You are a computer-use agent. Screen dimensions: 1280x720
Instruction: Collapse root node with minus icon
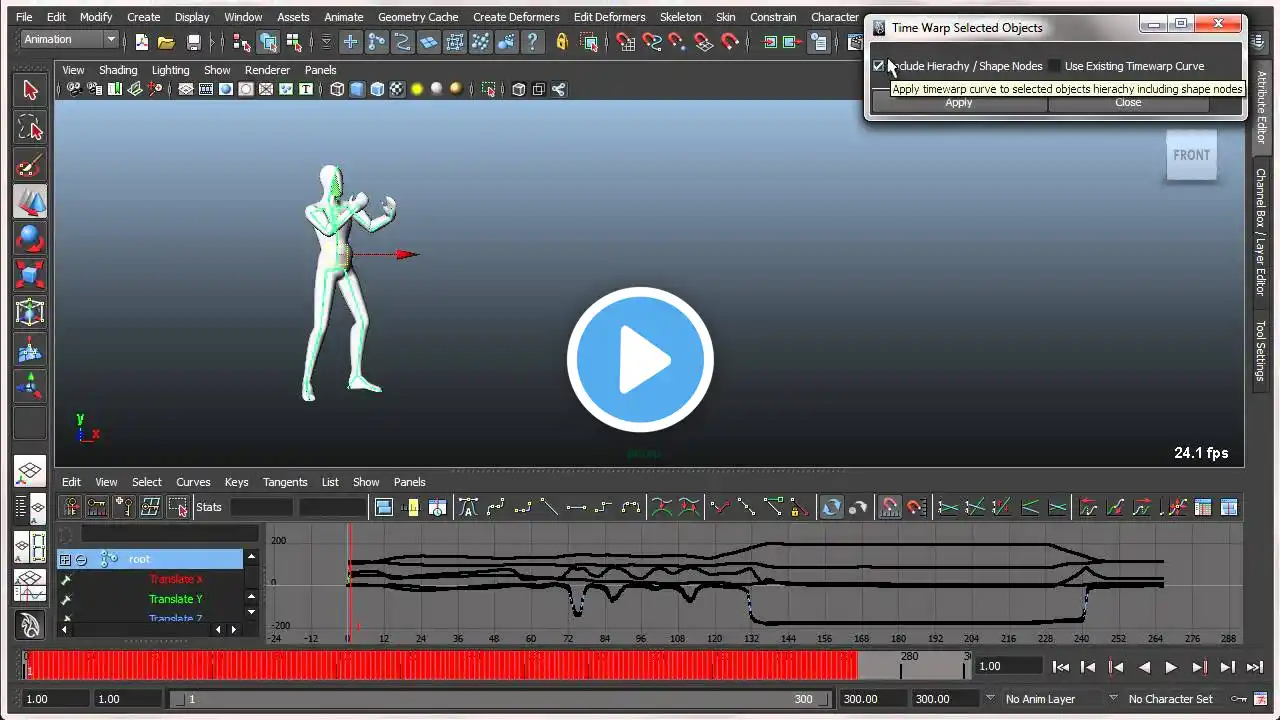click(81, 560)
